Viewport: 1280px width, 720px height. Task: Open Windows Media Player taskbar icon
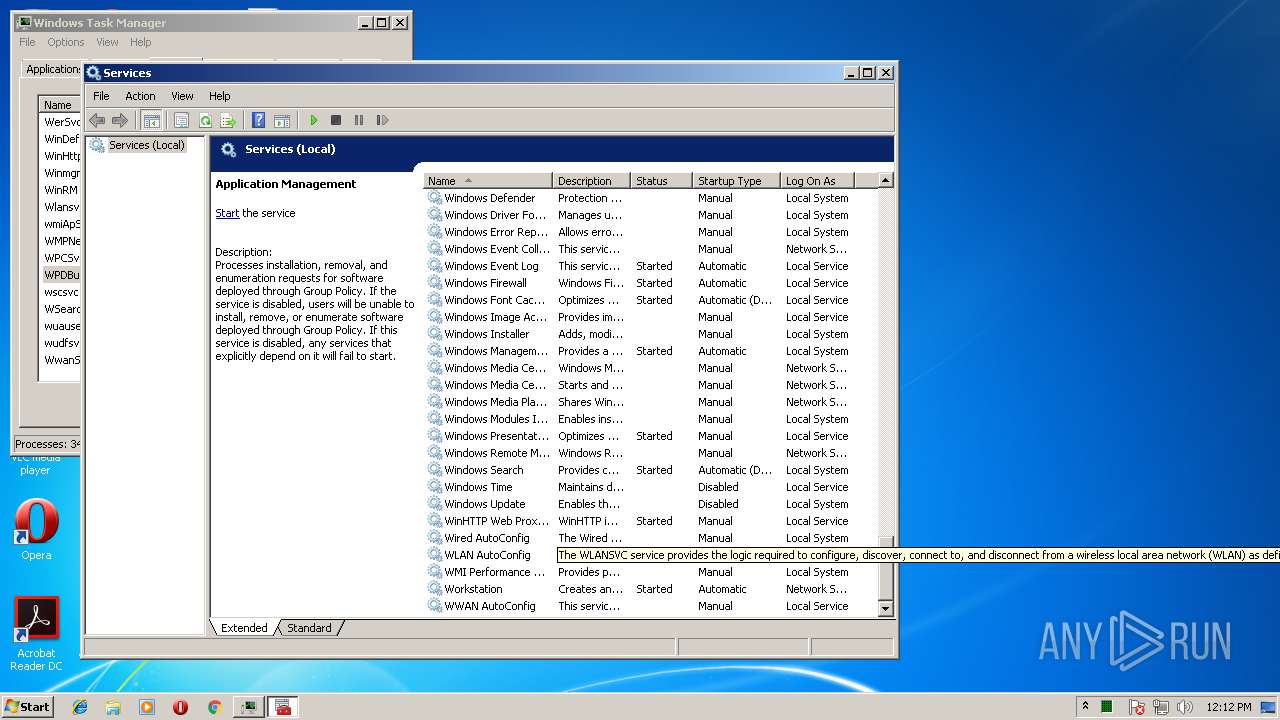click(147, 707)
